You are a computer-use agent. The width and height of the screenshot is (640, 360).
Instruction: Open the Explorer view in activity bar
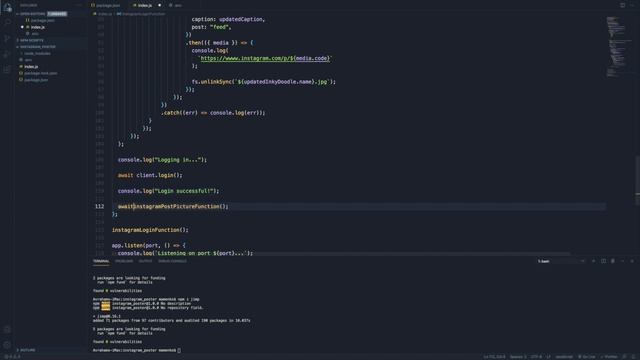point(7,7)
